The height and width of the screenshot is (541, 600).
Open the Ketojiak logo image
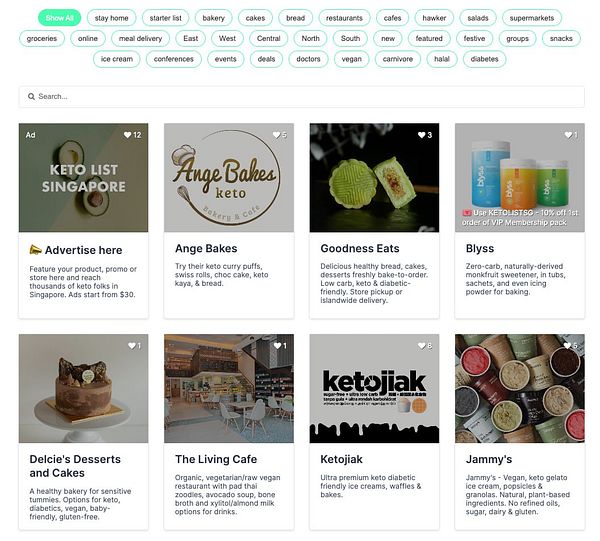pyautogui.click(x=374, y=388)
